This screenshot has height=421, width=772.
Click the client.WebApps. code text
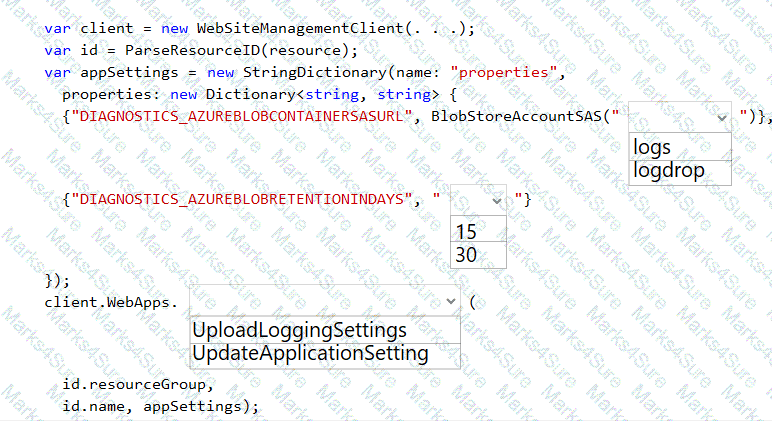pos(111,301)
